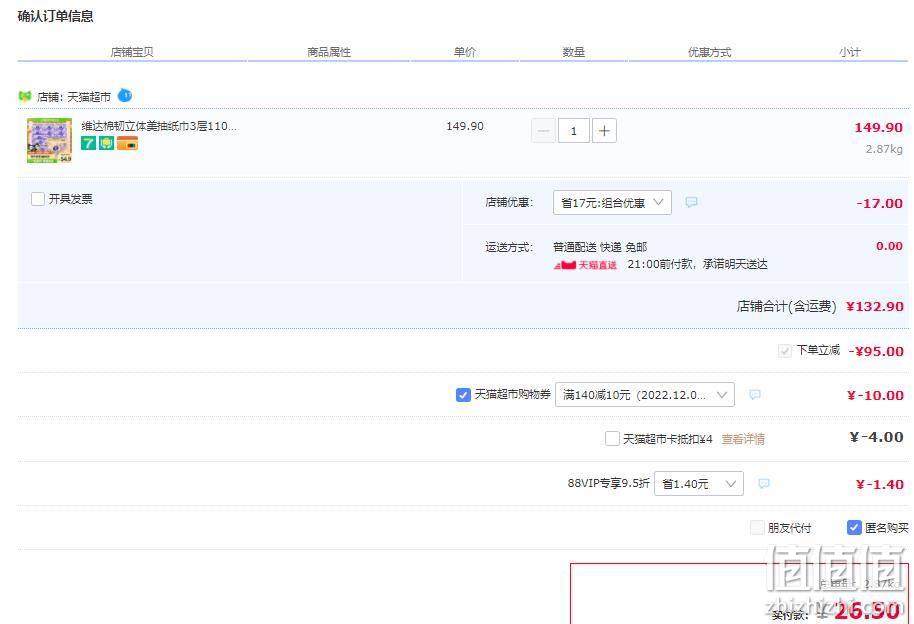Check the 朋友代付 option
The image size is (914, 624).
[x=757, y=528]
